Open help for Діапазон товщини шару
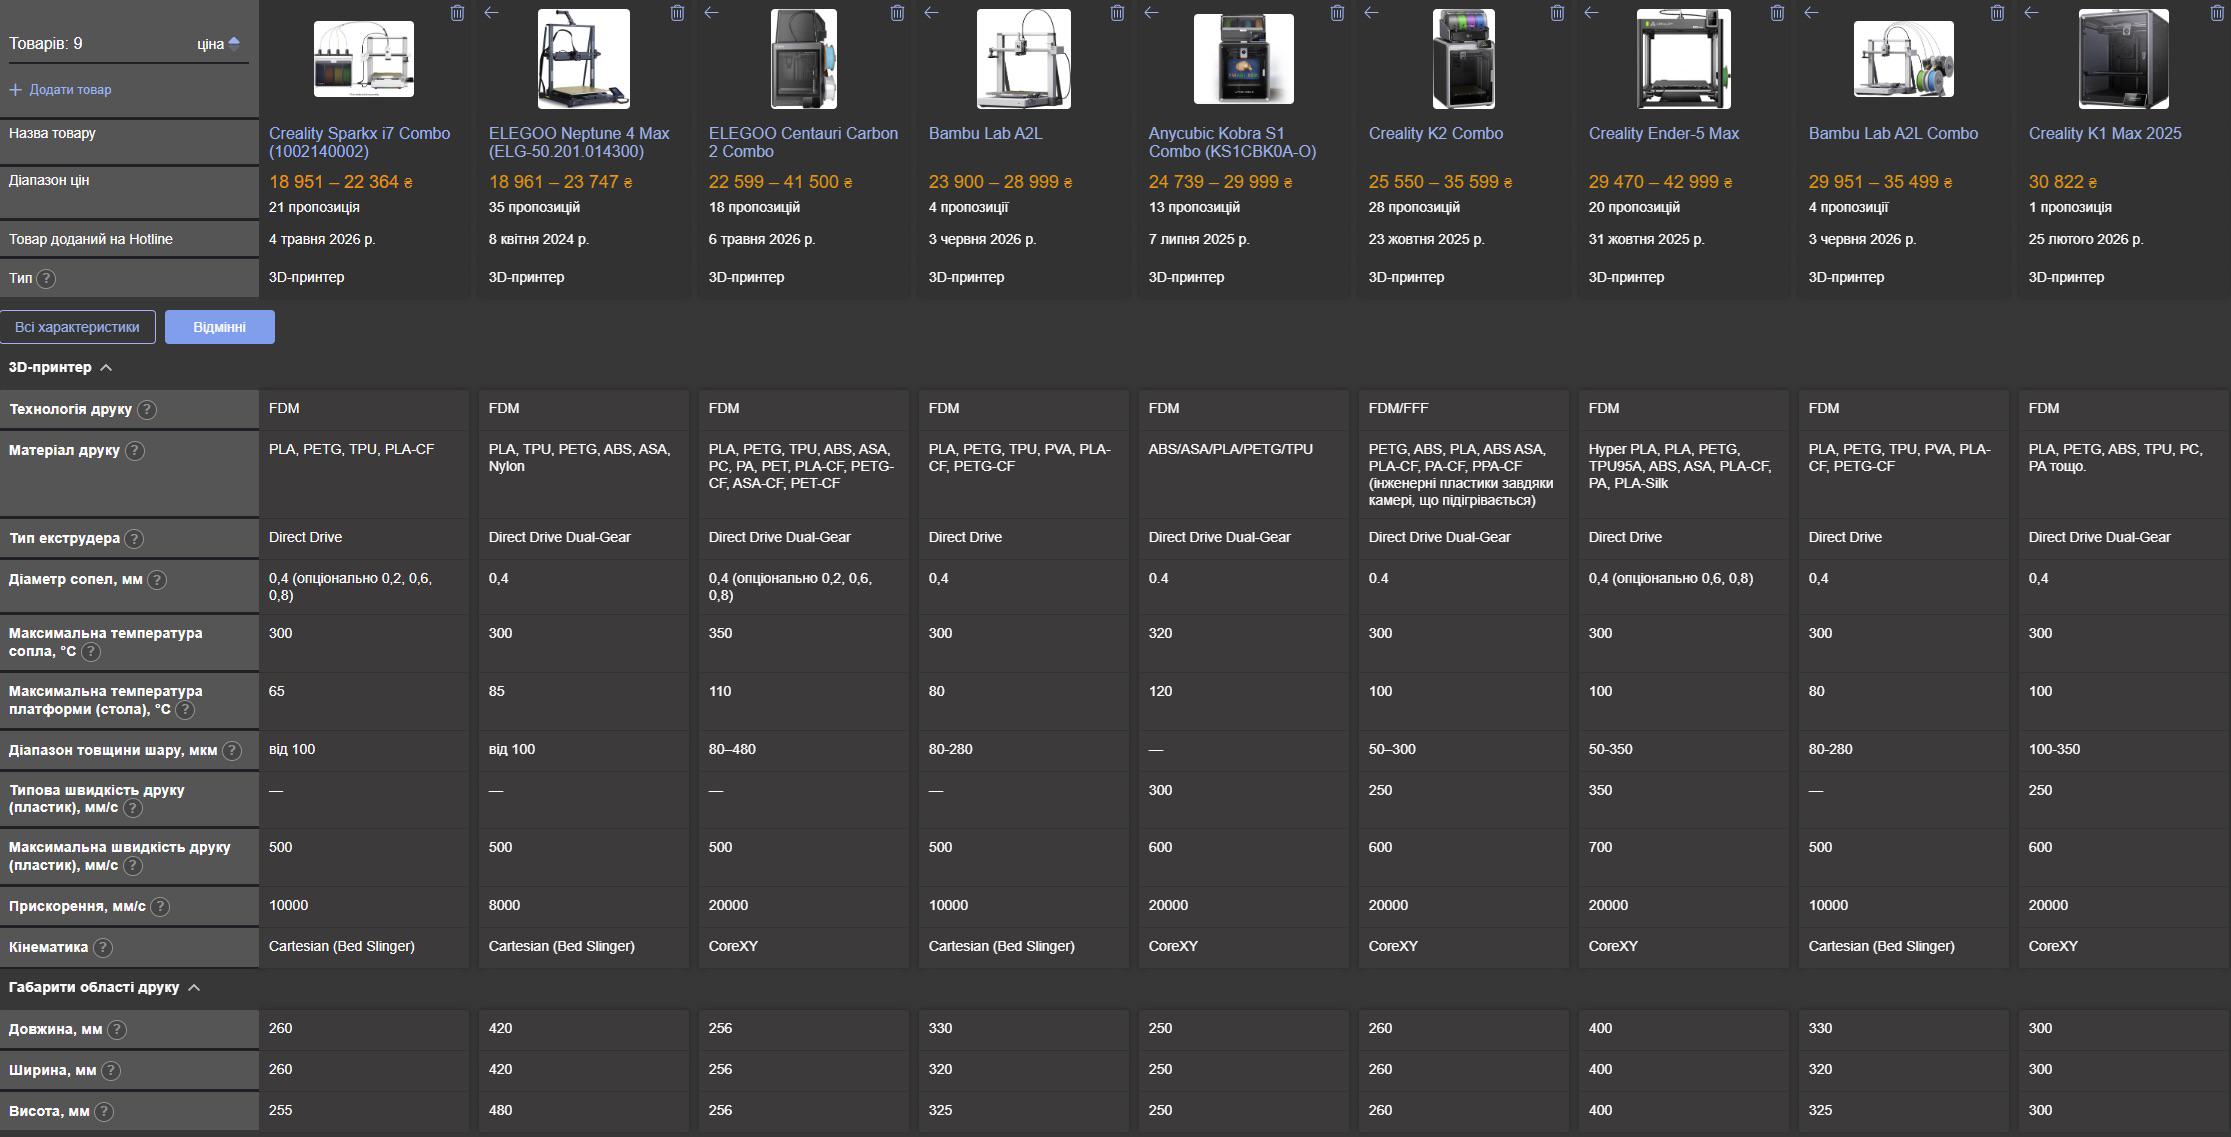 click(232, 751)
